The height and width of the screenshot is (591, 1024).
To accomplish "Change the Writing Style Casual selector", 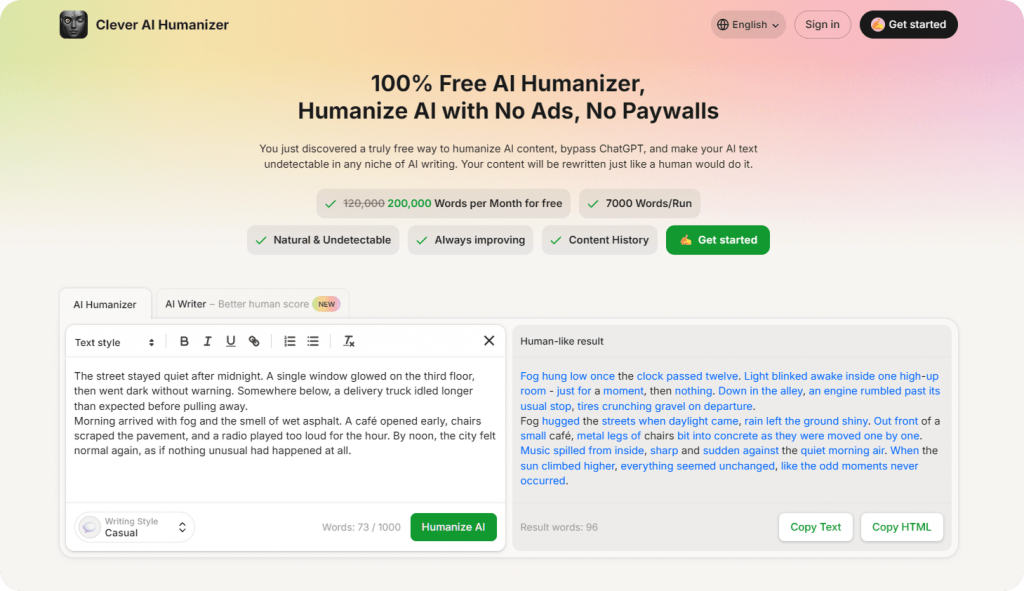I will coord(135,527).
